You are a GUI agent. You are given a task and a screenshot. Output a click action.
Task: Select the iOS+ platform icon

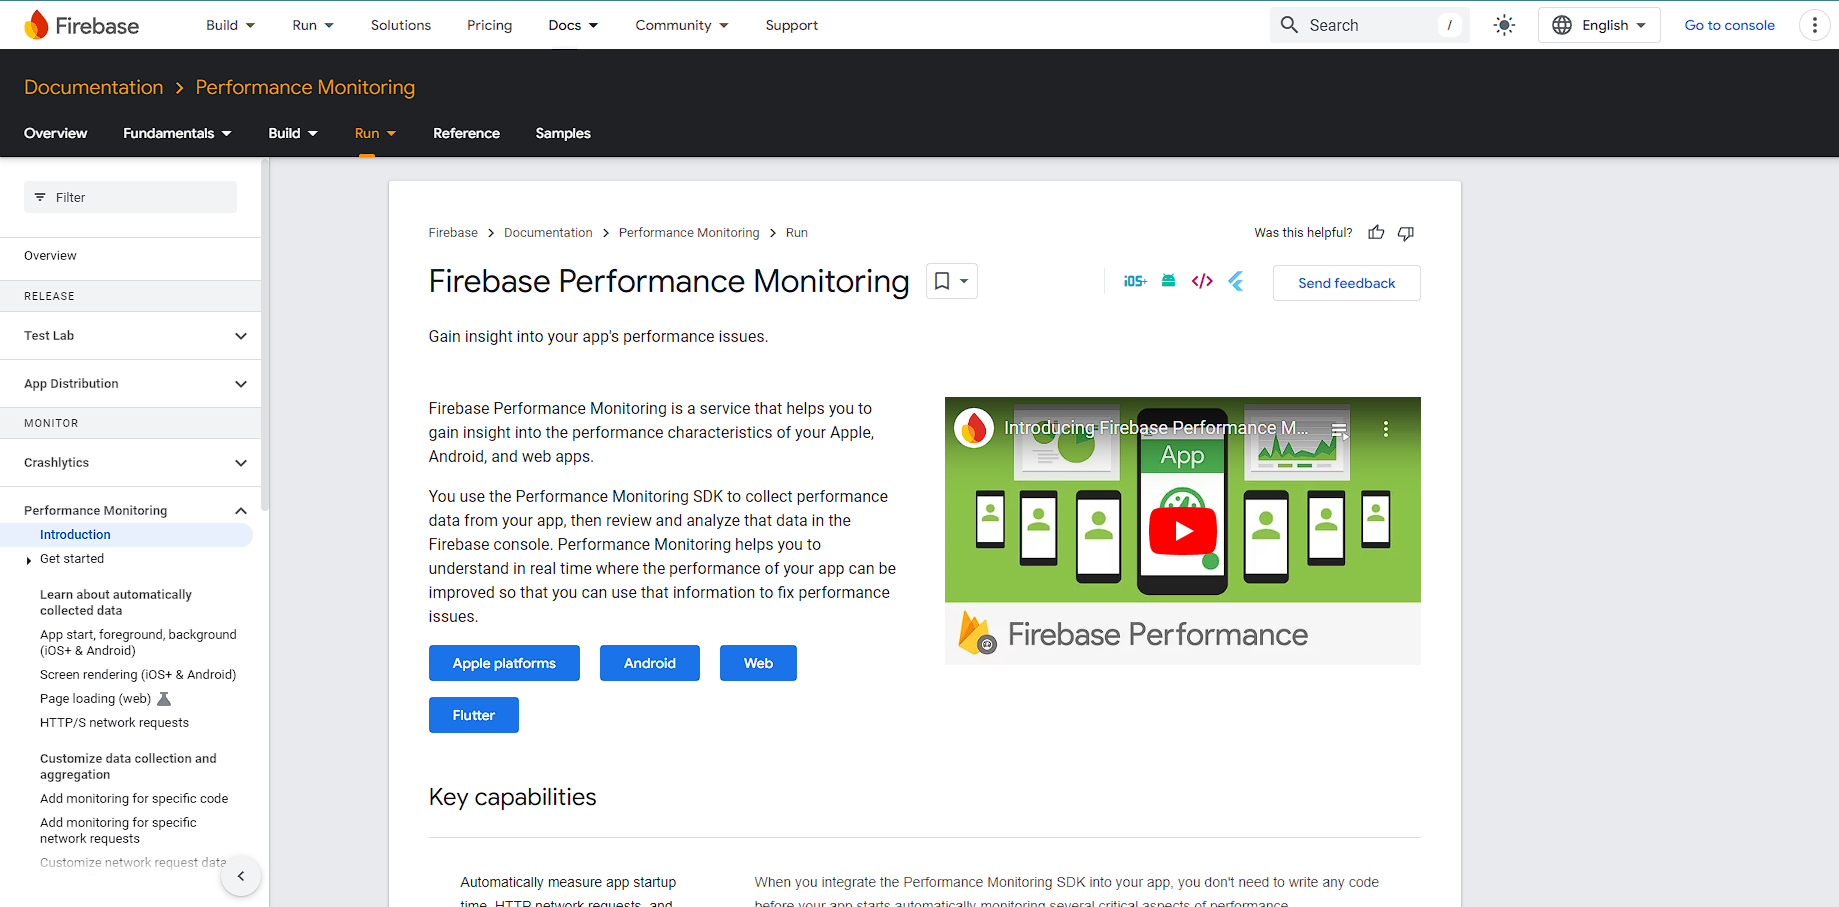(x=1135, y=282)
